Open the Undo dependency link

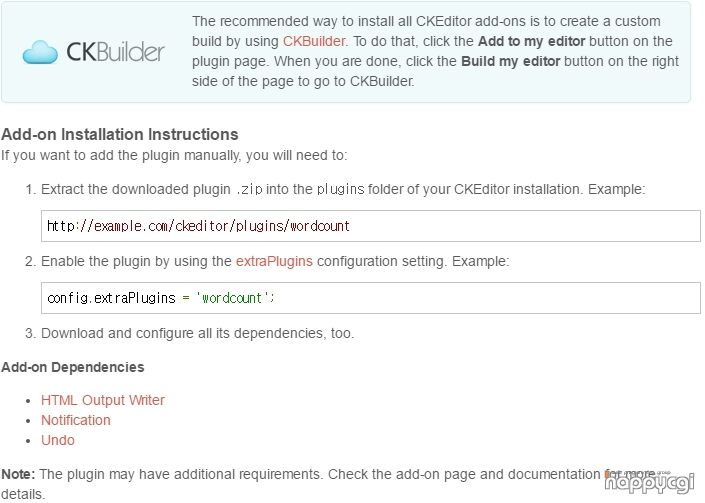58,440
